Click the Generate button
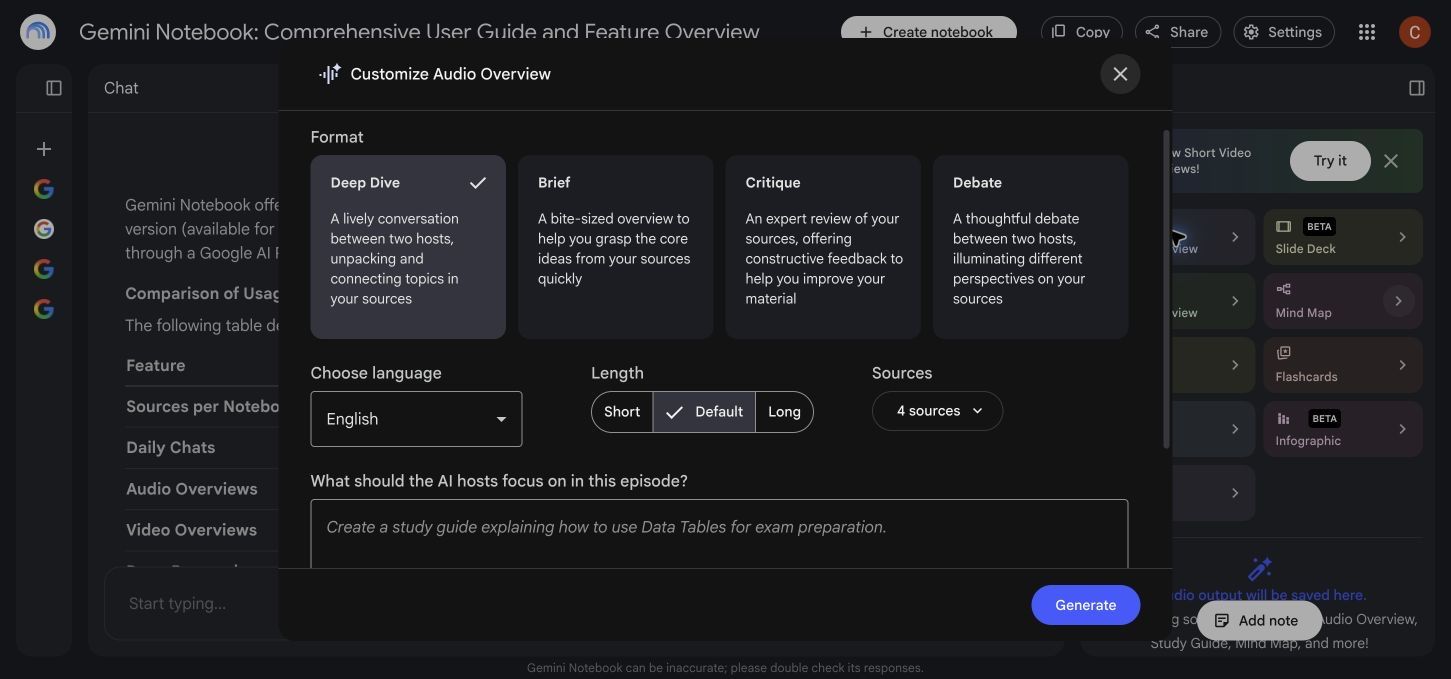This screenshot has height=679, width=1451. pos(1085,605)
